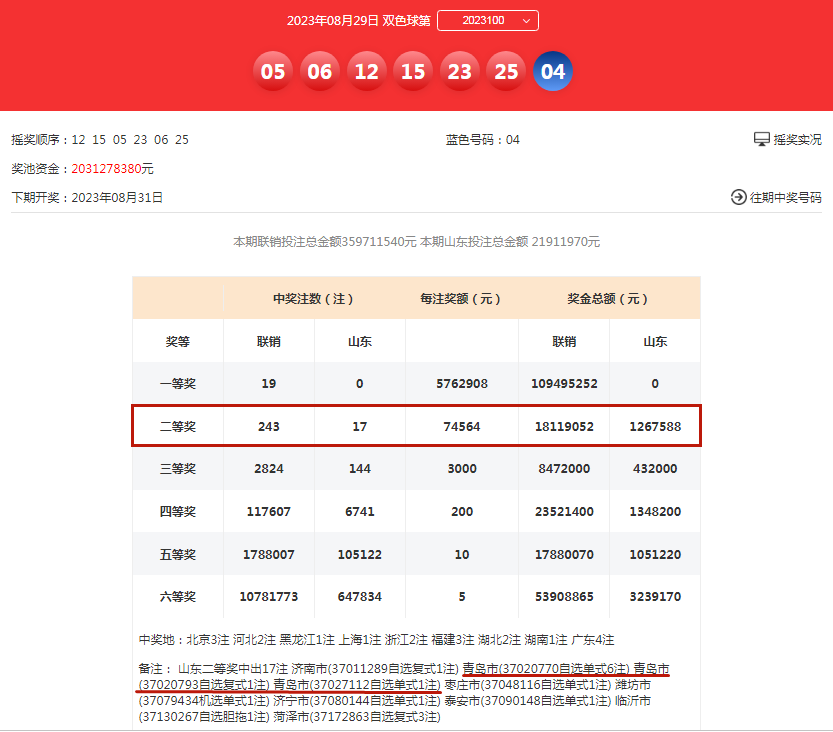Click the arrow icon beside 往期中奖号码
The image size is (833, 732).
739,198
